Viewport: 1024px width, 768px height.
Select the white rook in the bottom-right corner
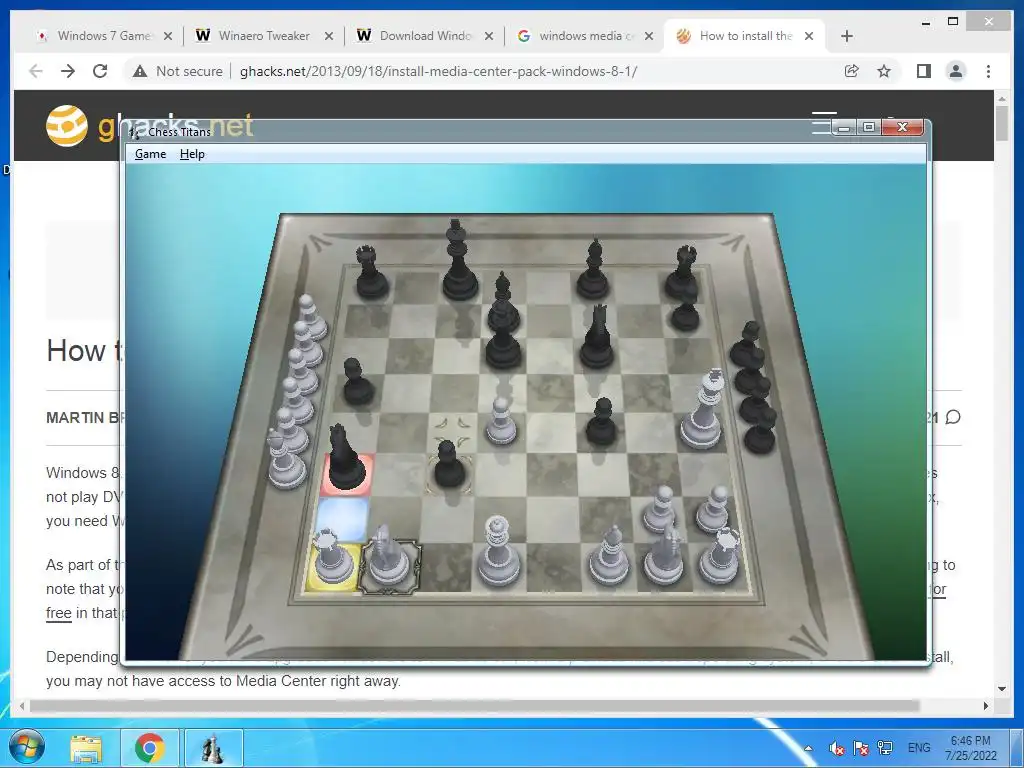[720, 557]
